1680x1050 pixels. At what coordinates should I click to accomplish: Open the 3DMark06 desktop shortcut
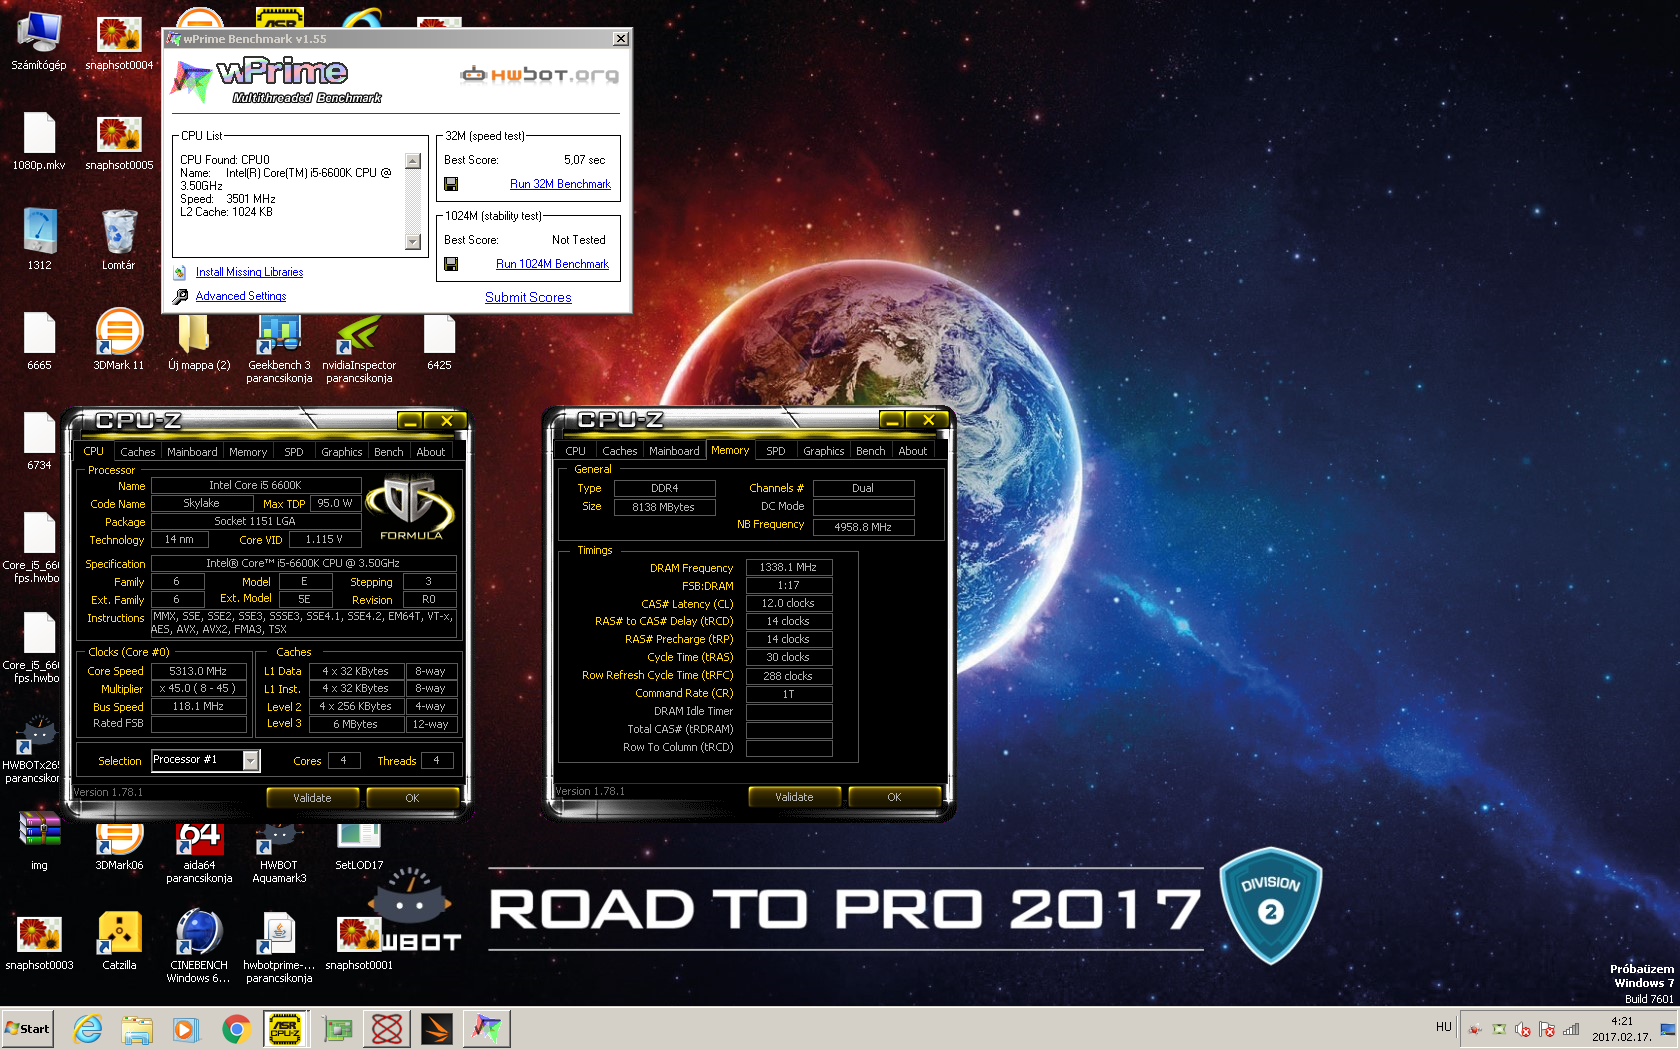click(119, 846)
